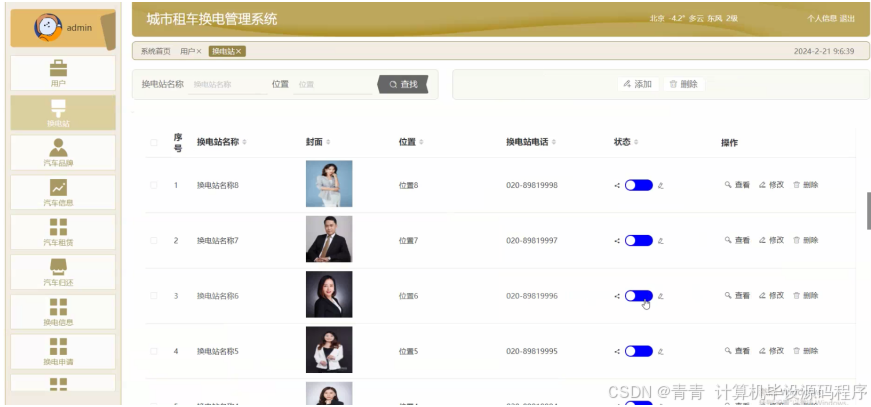Click share icon in row 换电站名称7
This screenshot has height=407, width=871.
[x=617, y=241]
